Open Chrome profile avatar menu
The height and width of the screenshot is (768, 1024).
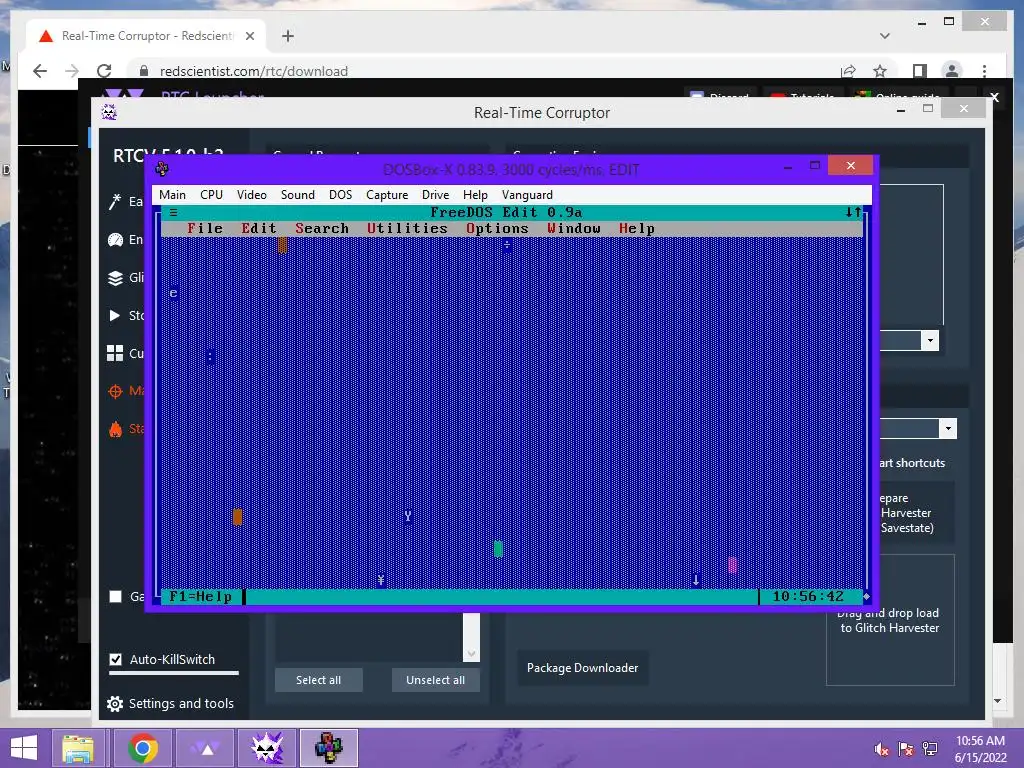(x=952, y=71)
